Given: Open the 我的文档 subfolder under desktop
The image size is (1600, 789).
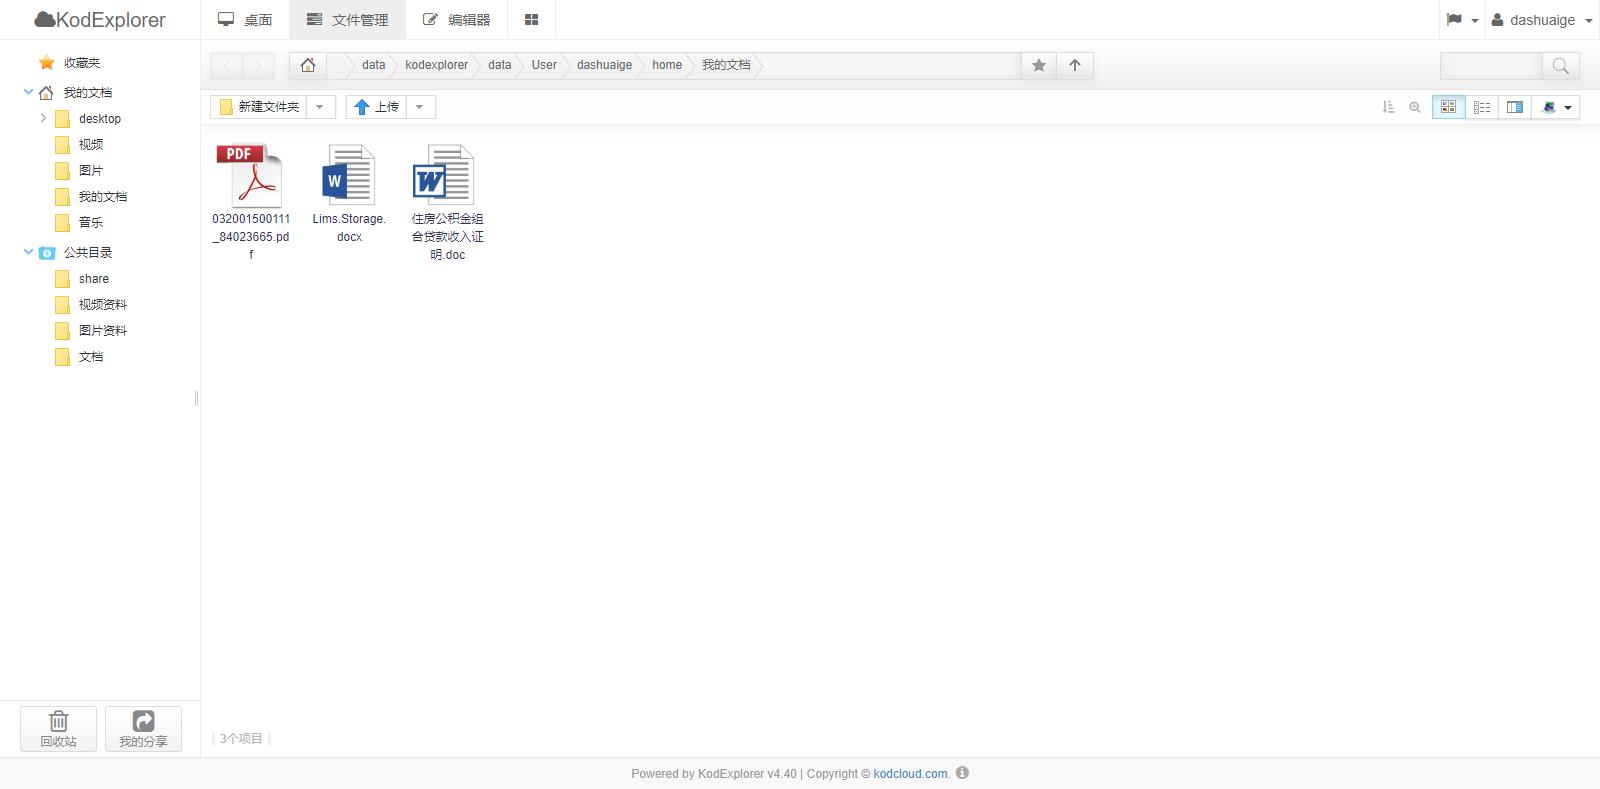Looking at the screenshot, I should (x=103, y=197).
